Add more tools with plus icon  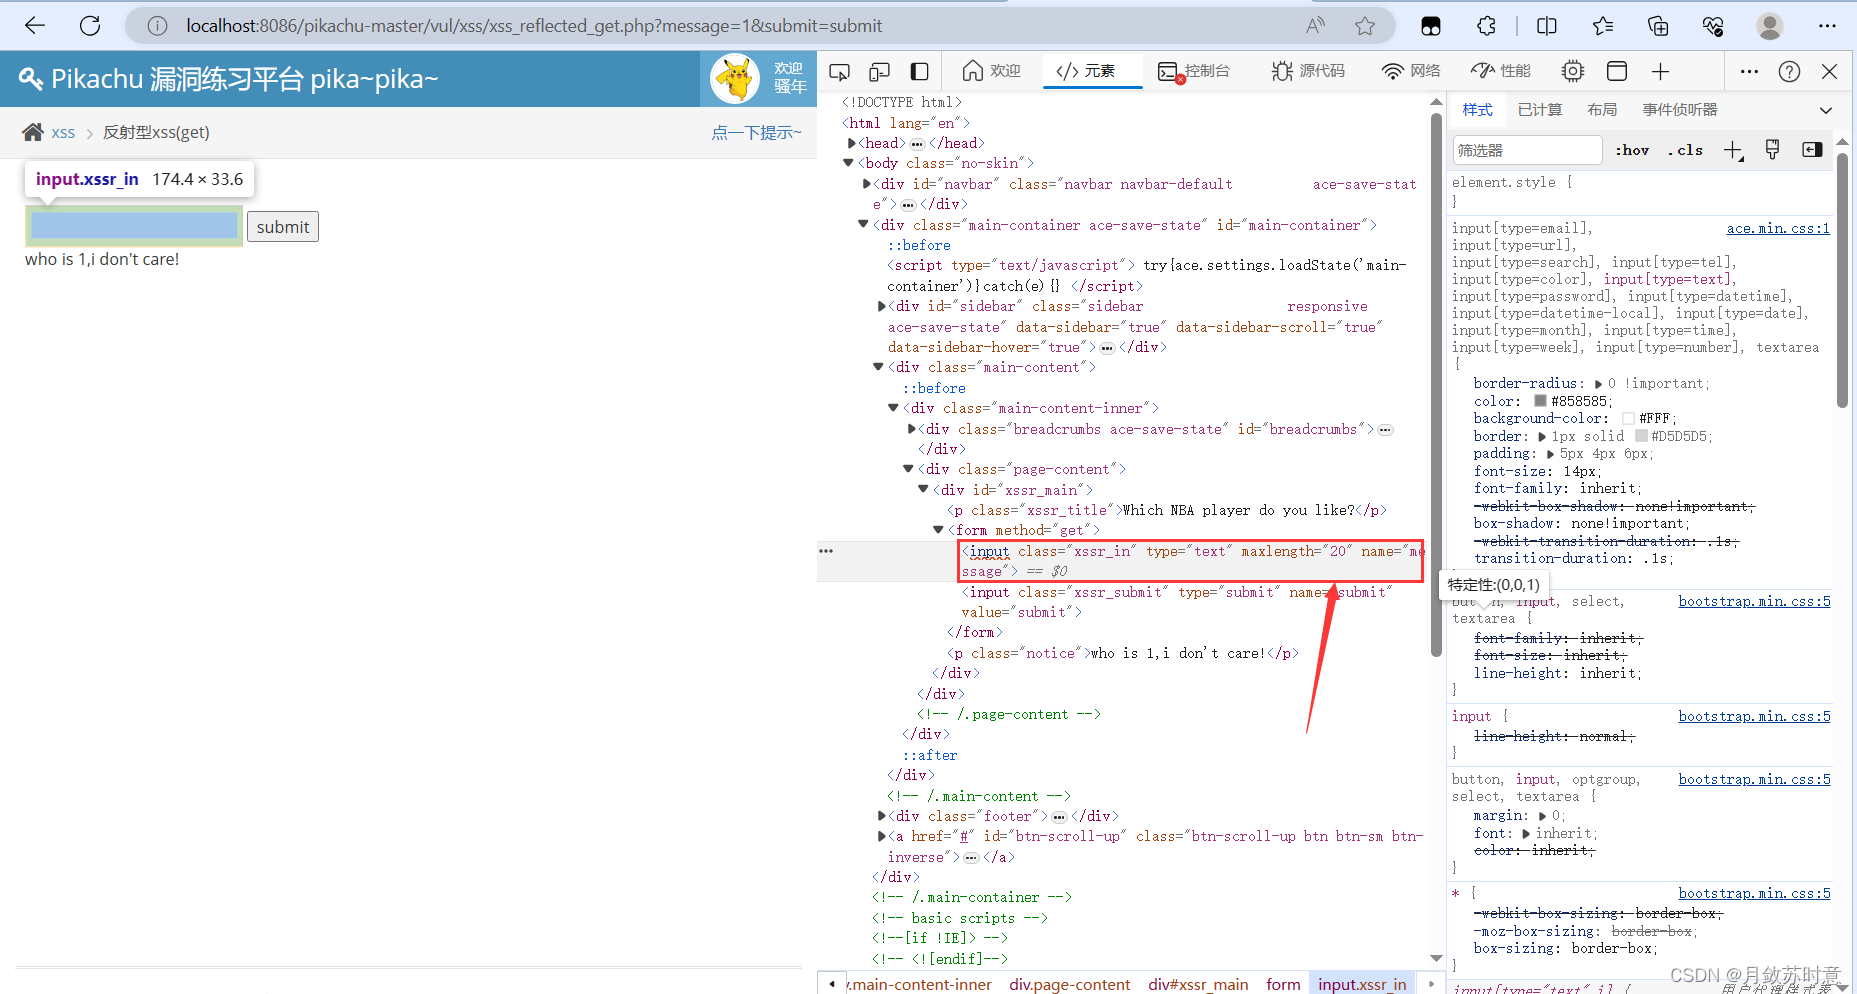point(1660,71)
